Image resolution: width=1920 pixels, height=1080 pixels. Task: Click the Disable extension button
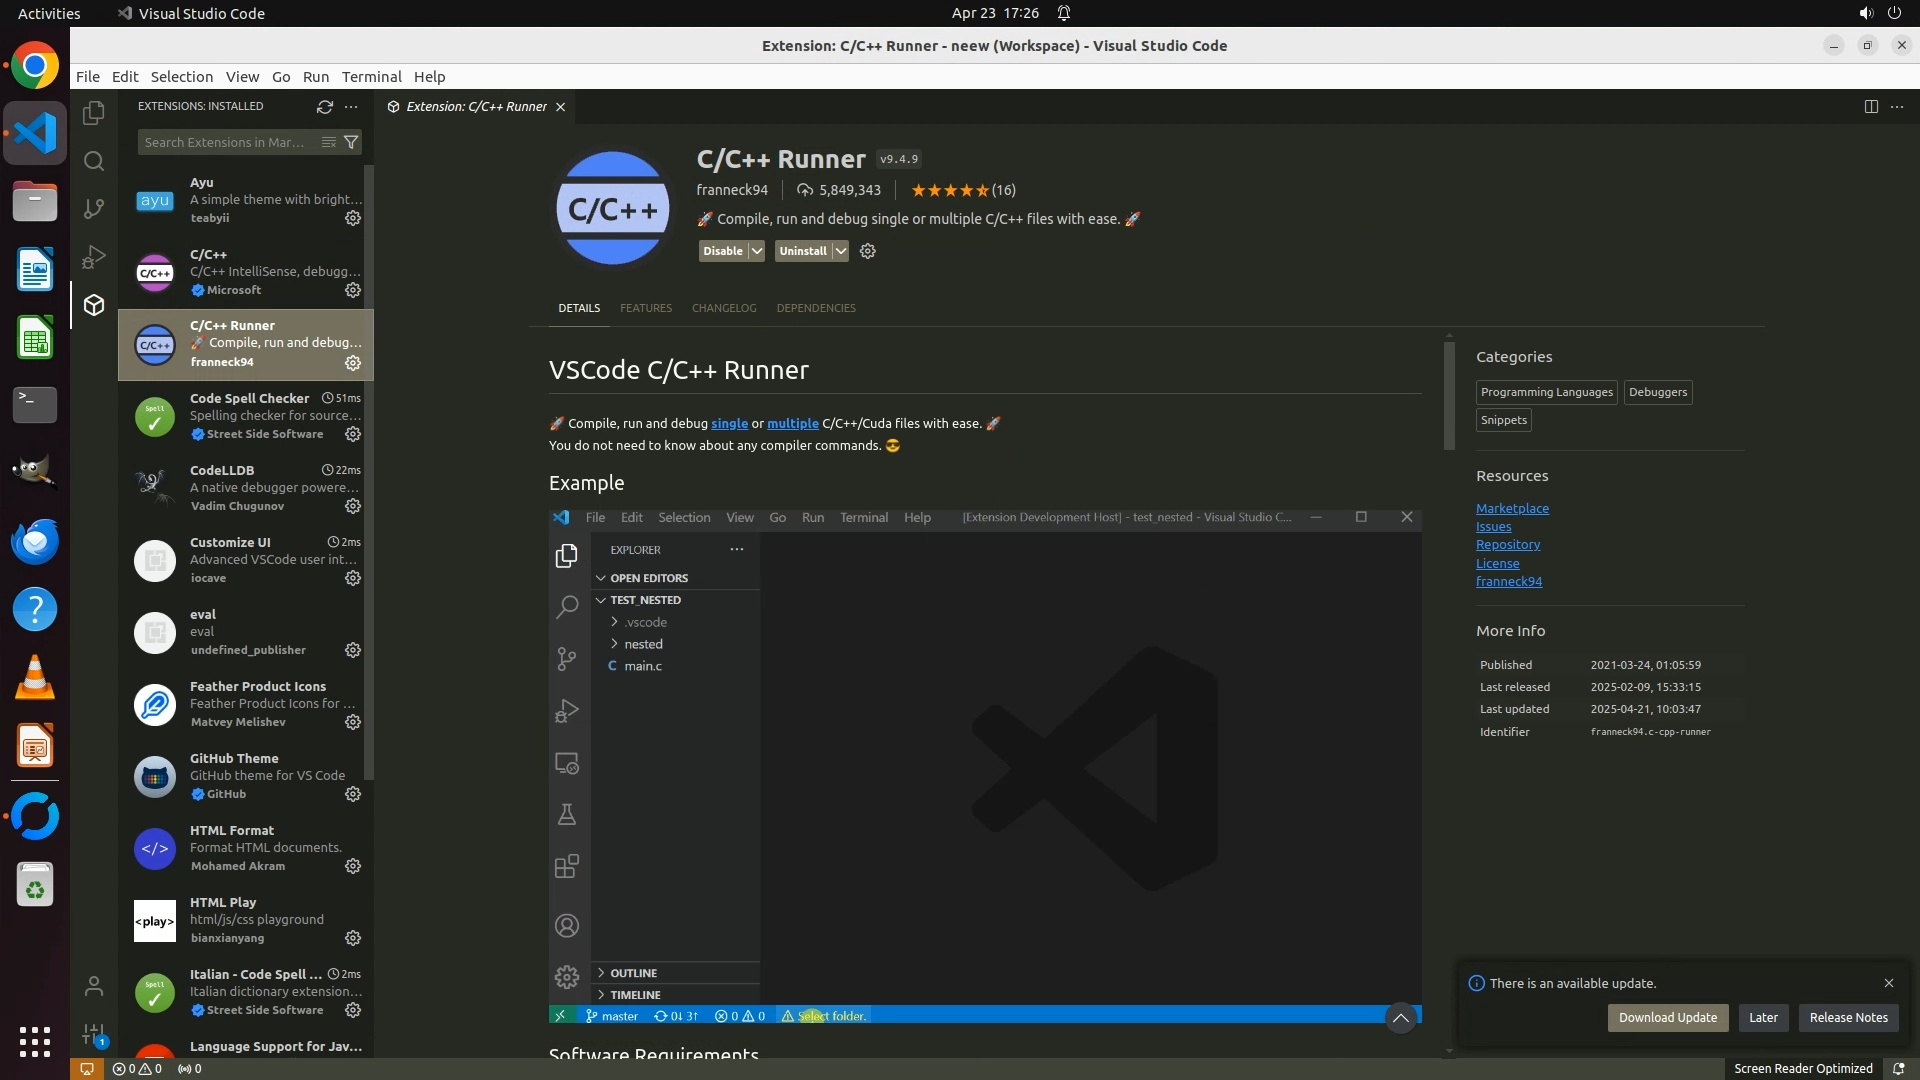(x=722, y=251)
